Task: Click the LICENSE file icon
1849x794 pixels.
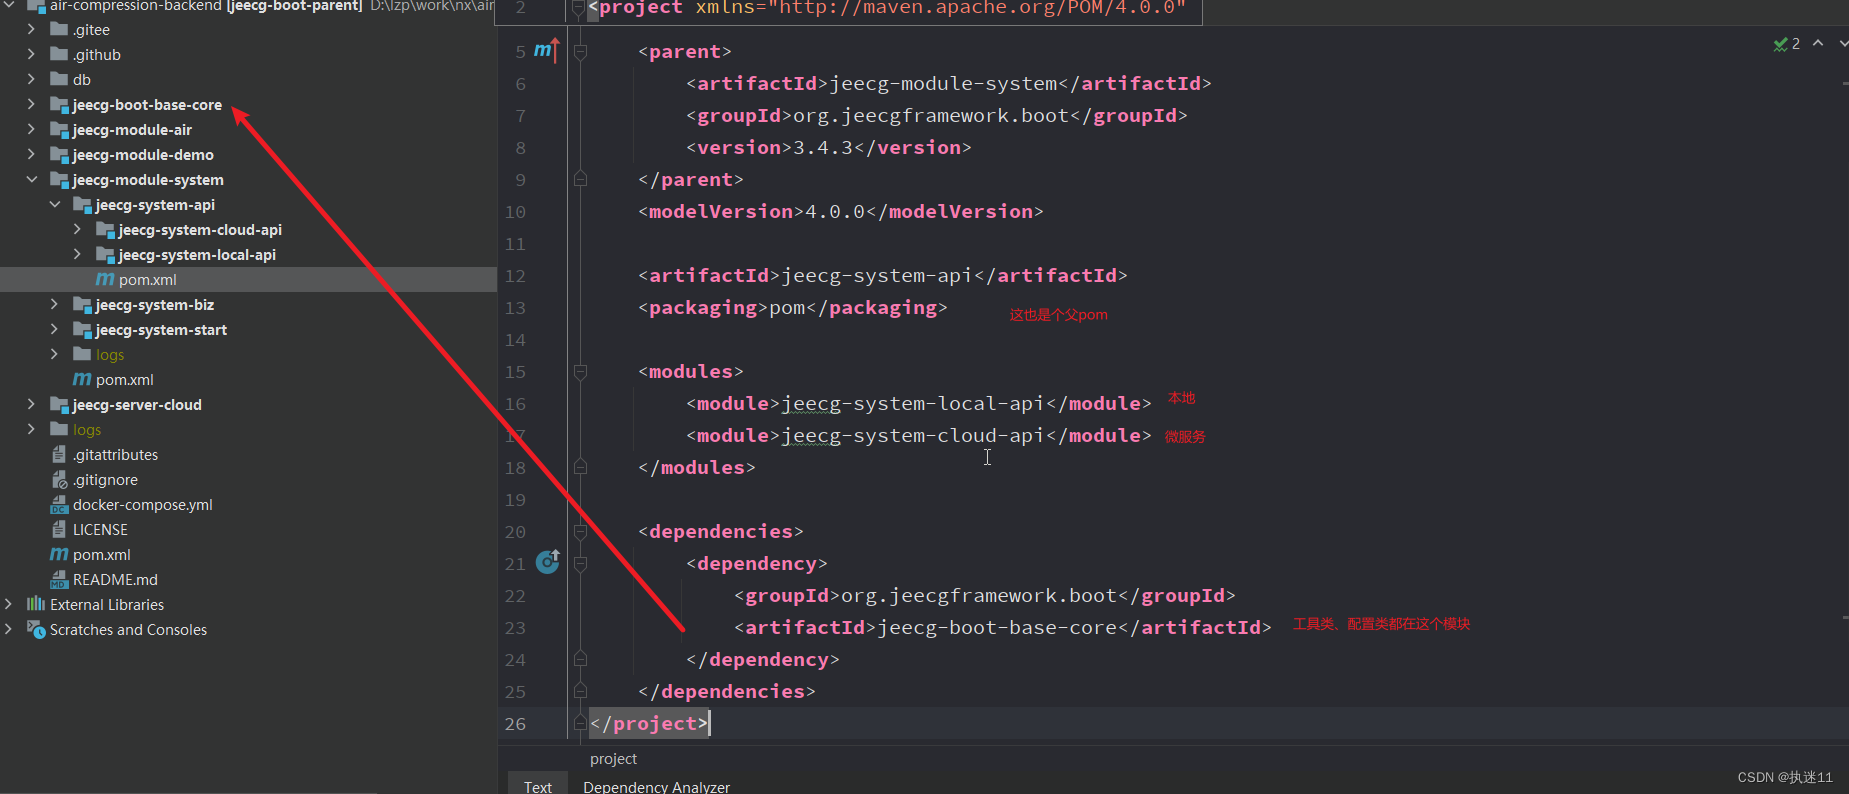Action: 59,529
